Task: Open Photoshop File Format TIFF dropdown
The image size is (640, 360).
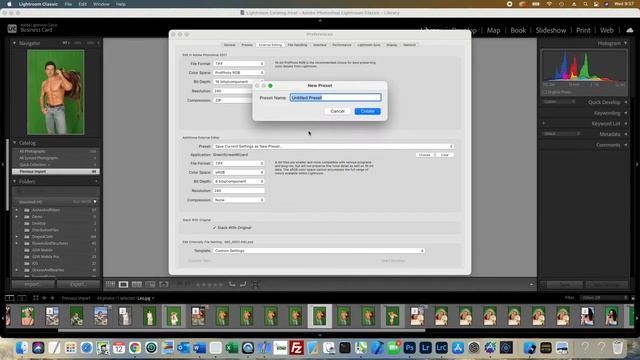Action: coord(239,64)
